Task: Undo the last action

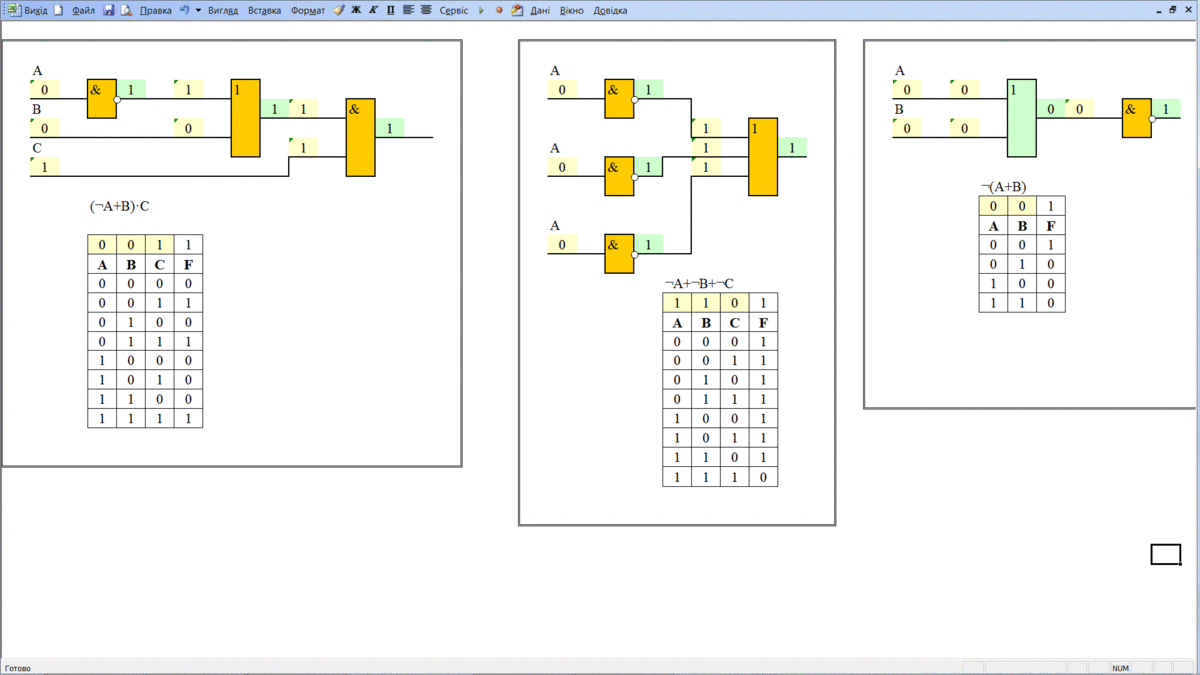Action: tap(184, 10)
